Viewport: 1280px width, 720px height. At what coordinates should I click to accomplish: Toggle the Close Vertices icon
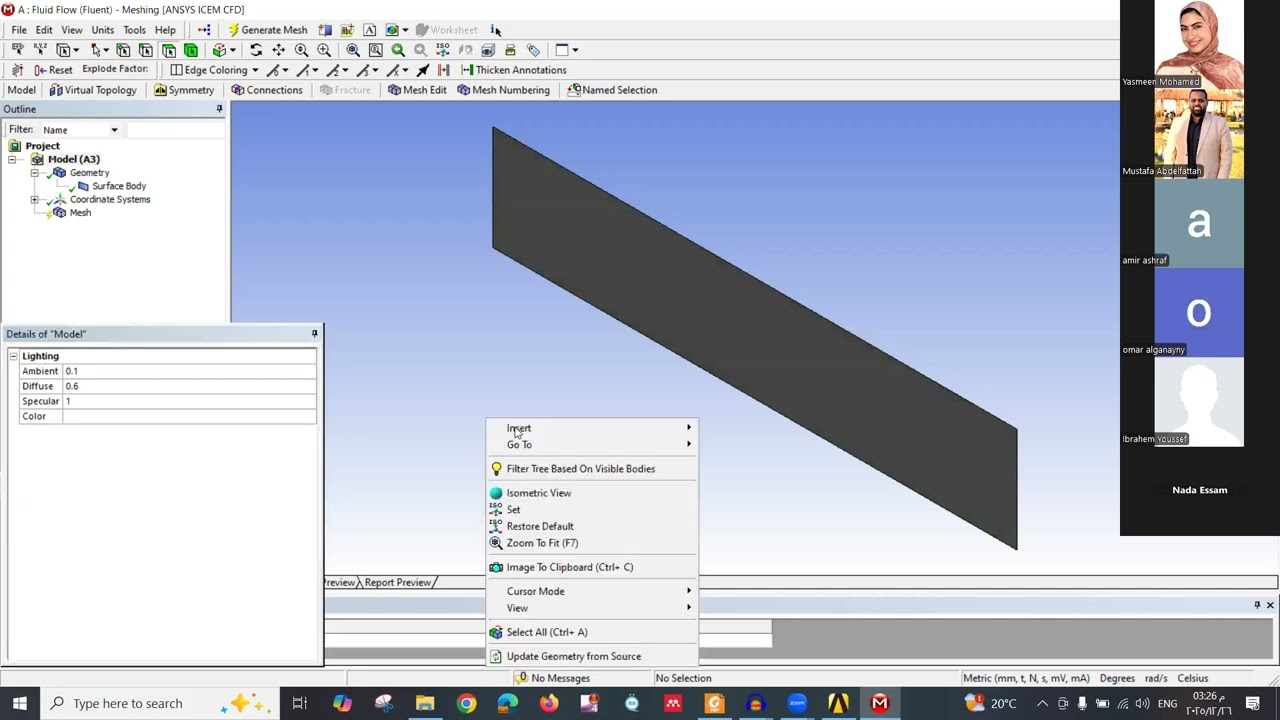coord(443,70)
